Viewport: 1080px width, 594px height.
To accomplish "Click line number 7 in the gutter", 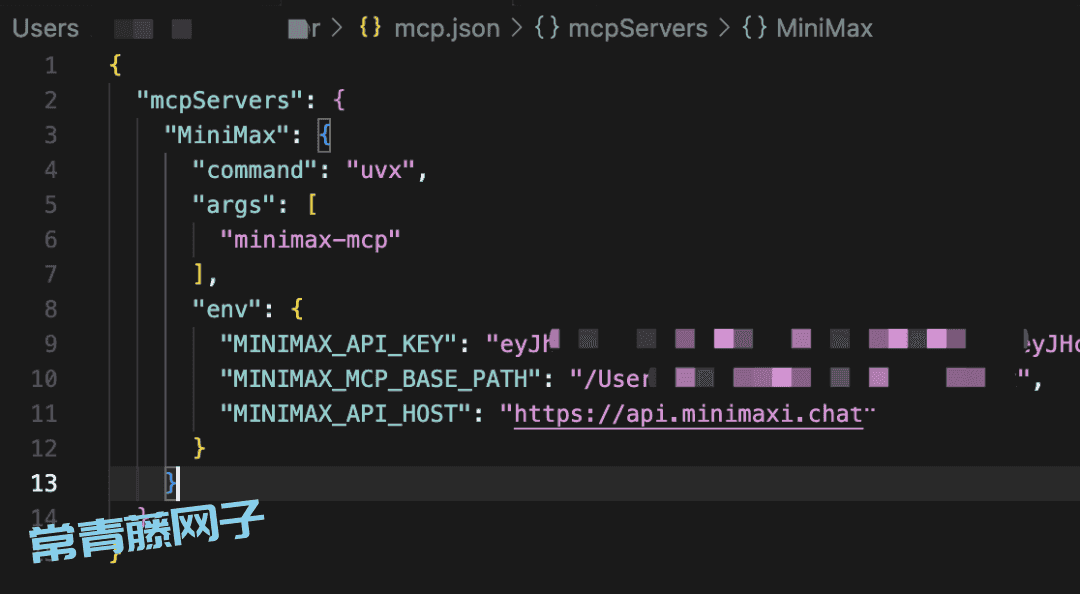I will tap(50, 275).
